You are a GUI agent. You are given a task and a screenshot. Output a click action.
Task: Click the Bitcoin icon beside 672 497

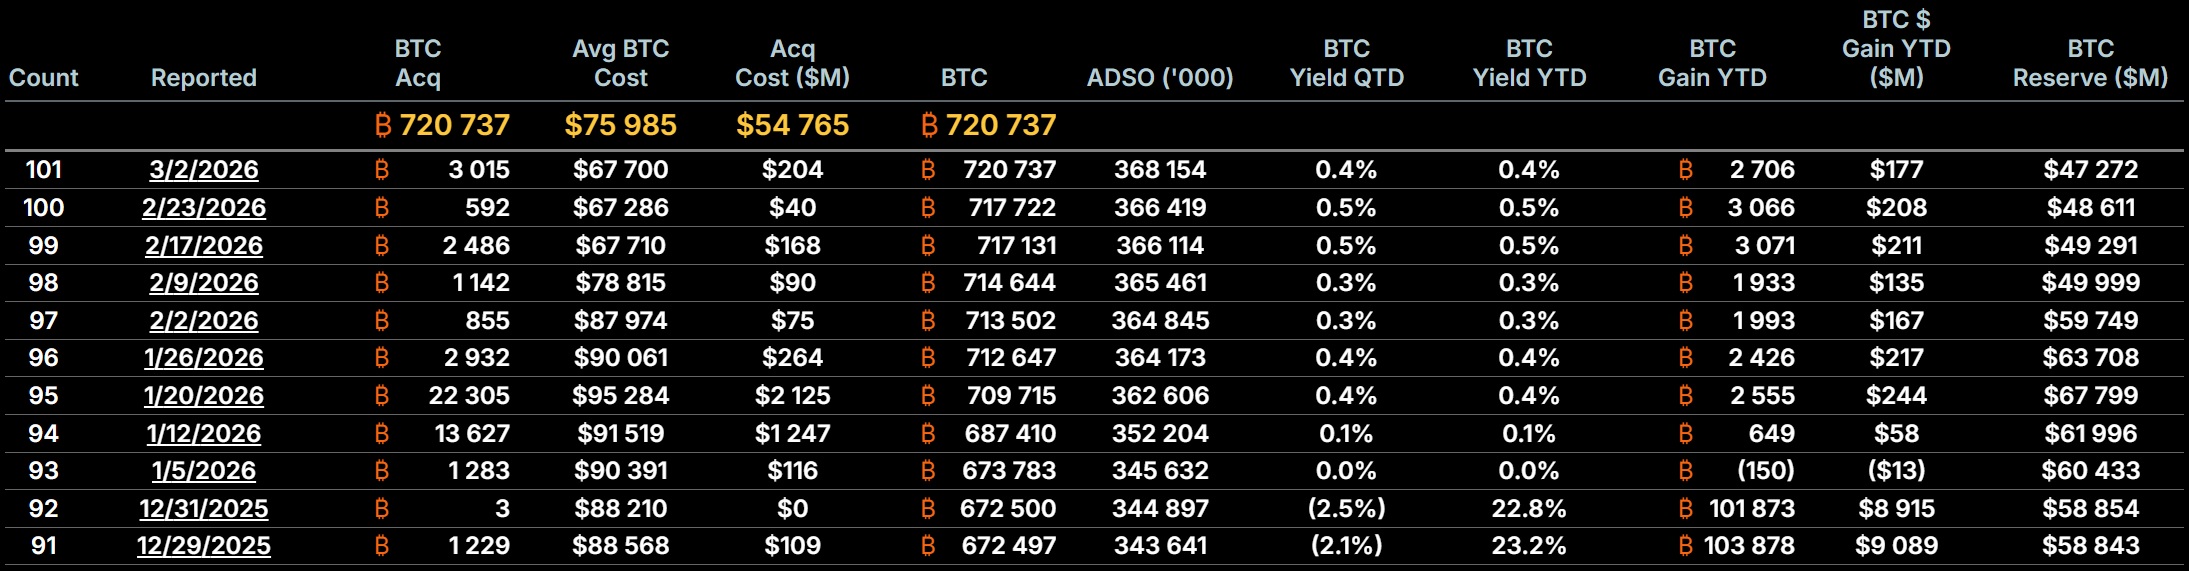(928, 546)
